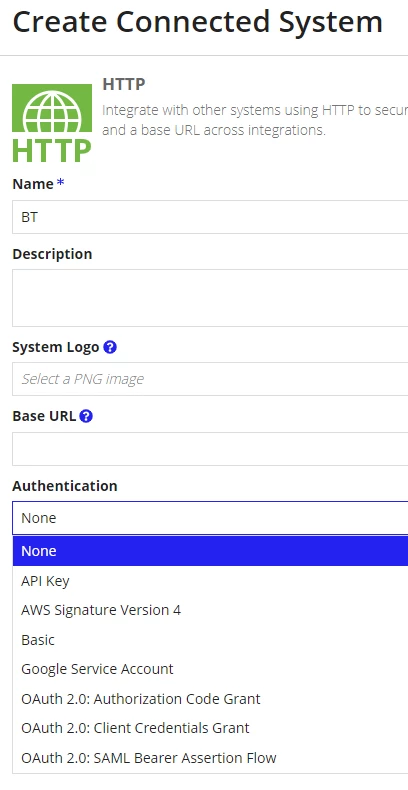Click the HTTP heading text
The image size is (408, 790).
click(x=124, y=84)
